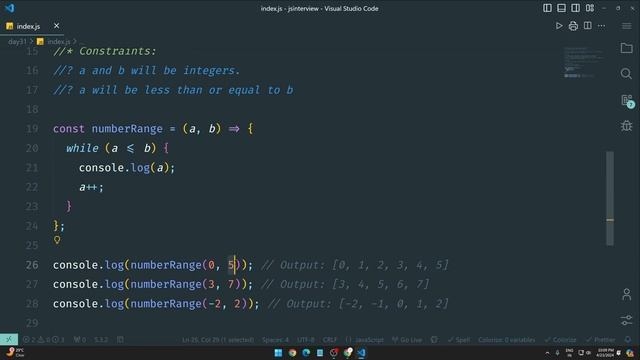The width and height of the screenshot is (640, 360).
Task: Click the minimap code preview
Action: tap(584, 62)
